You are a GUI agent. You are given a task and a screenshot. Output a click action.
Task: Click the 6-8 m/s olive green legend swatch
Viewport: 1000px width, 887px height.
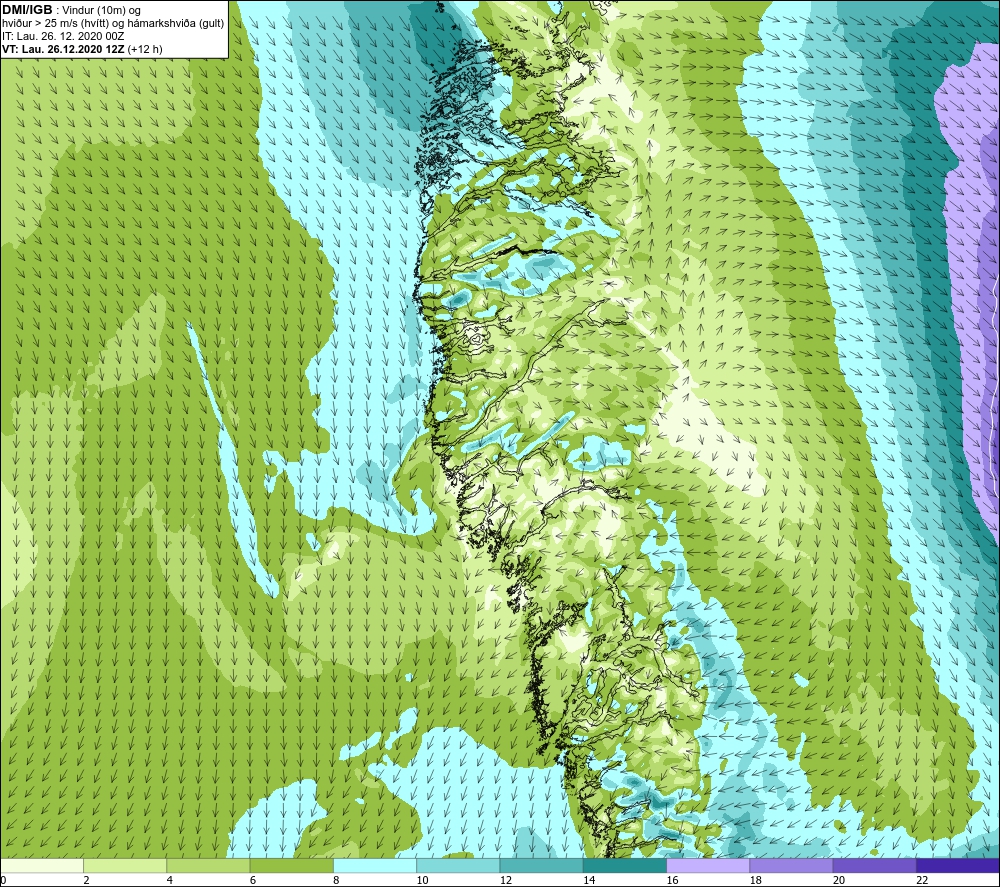(292, 865)
